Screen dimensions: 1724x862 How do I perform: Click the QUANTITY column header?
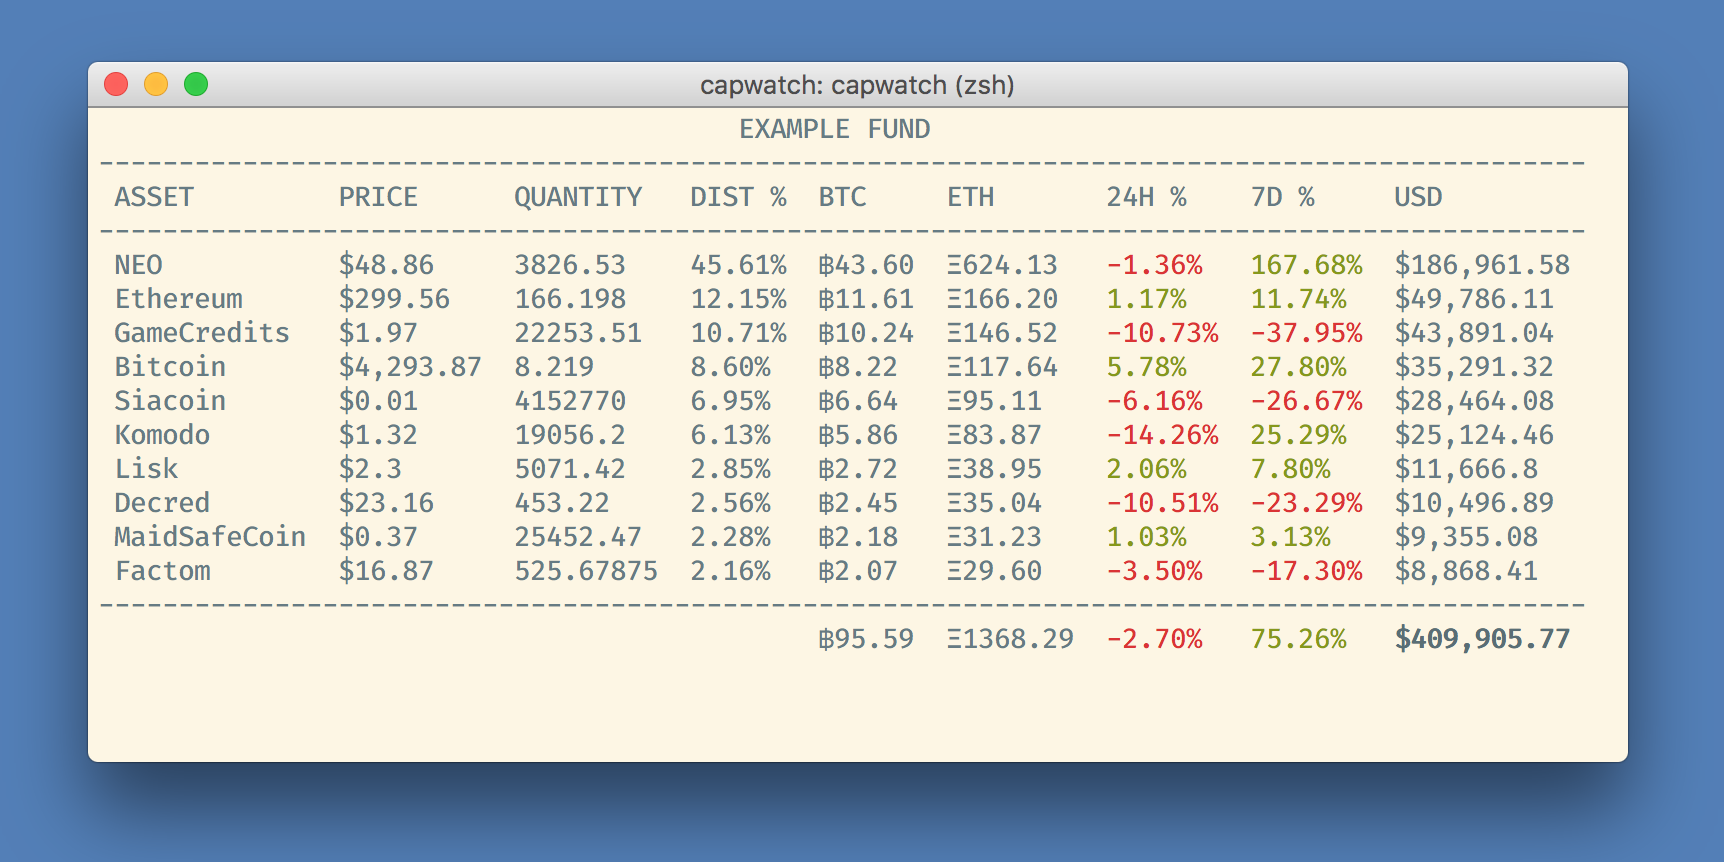(x=578, y=197)
